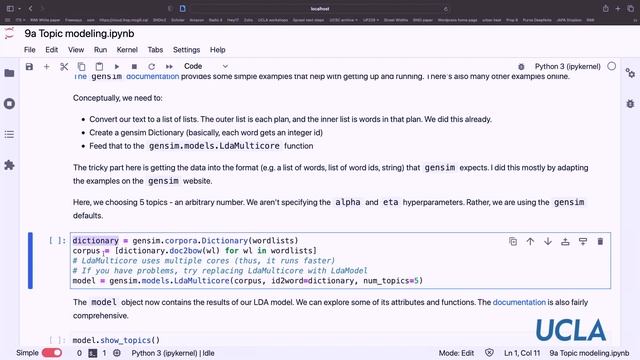Cut the selected cell with scissors icon

[64, 67]
